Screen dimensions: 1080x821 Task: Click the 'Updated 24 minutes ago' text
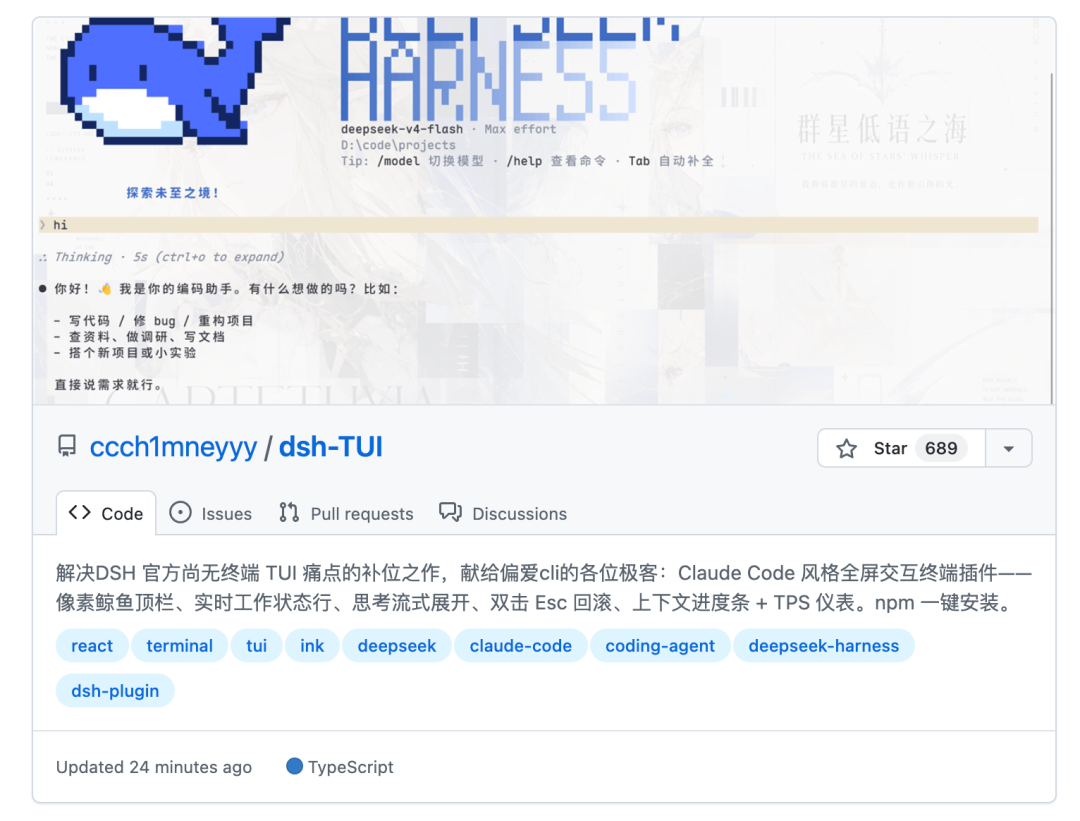point(154,767)
